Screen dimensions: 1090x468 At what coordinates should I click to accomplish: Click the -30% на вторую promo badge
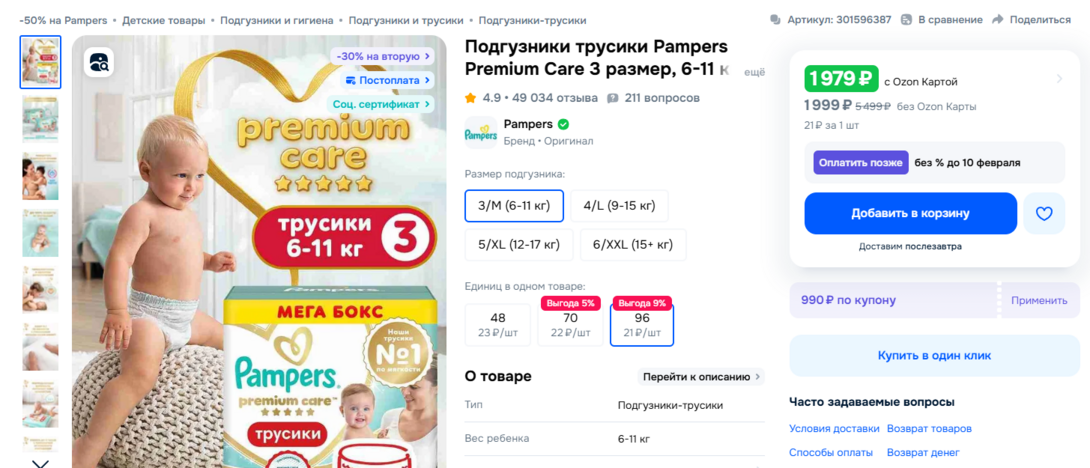(382, 56)
